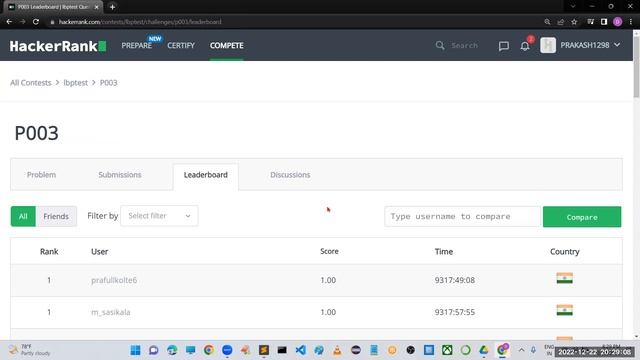Viewport: 640px width, 360px height.
Task: Open user prafullkolte6 profile
Action: coord(114,280)
